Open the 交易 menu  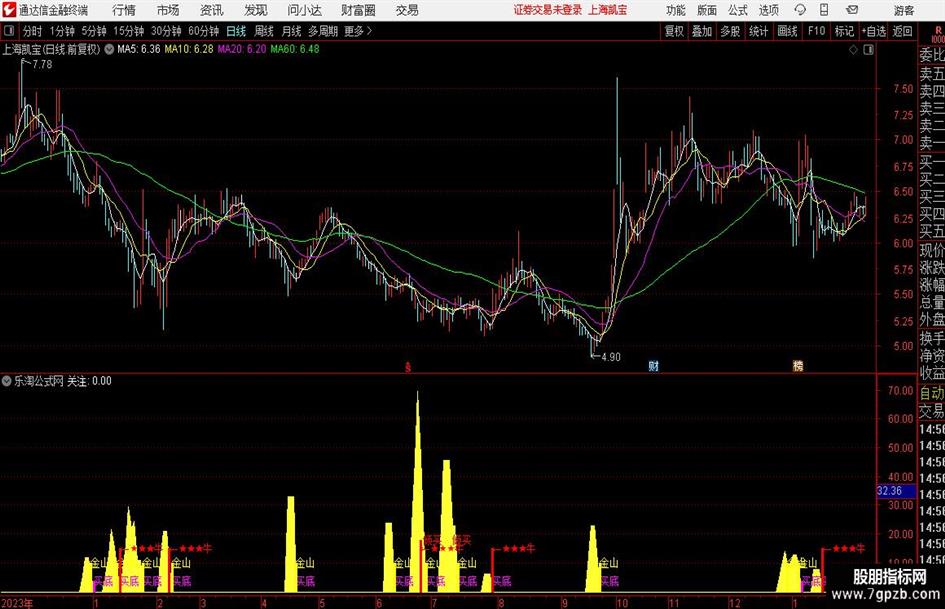(407, 10)
